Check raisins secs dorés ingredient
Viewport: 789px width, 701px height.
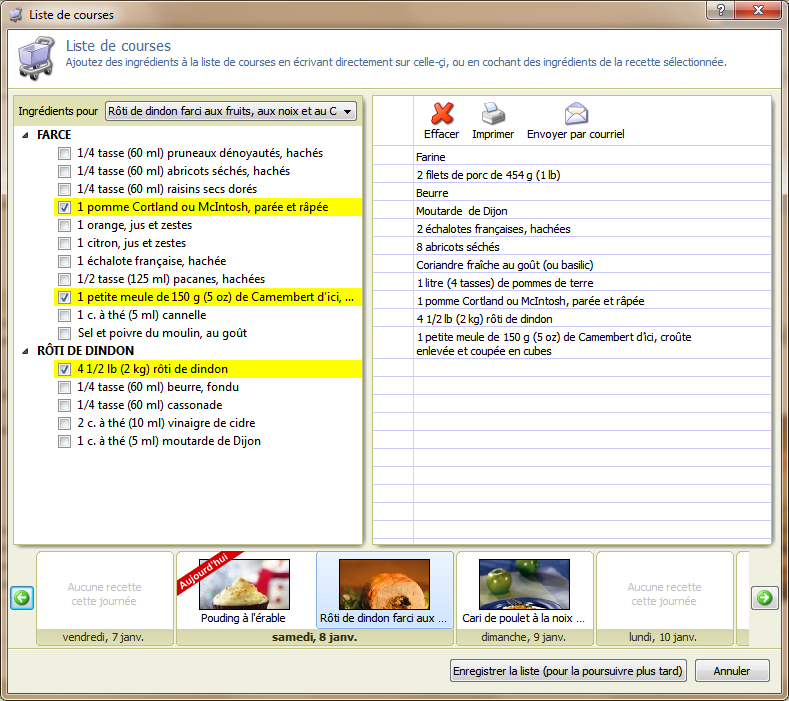pos(64,189)
